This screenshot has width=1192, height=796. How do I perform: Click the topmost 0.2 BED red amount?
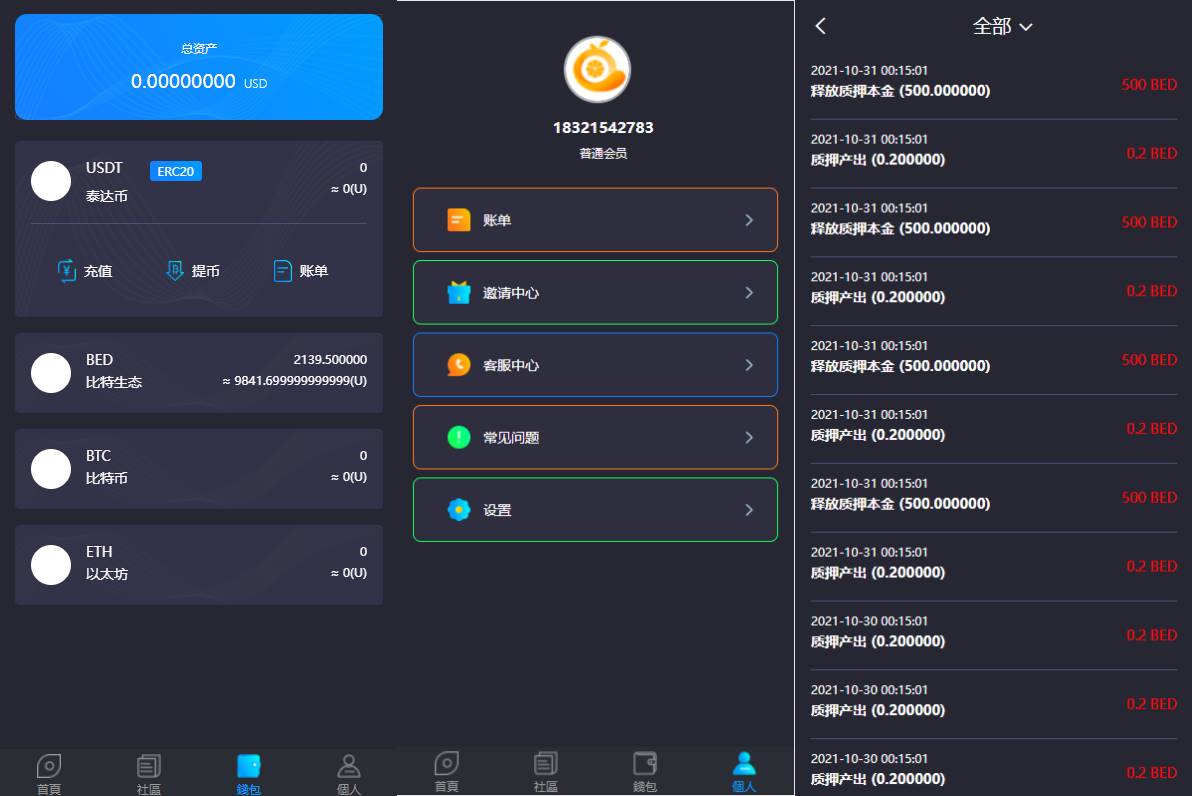pyautogui.click(x=1152, y=153)
